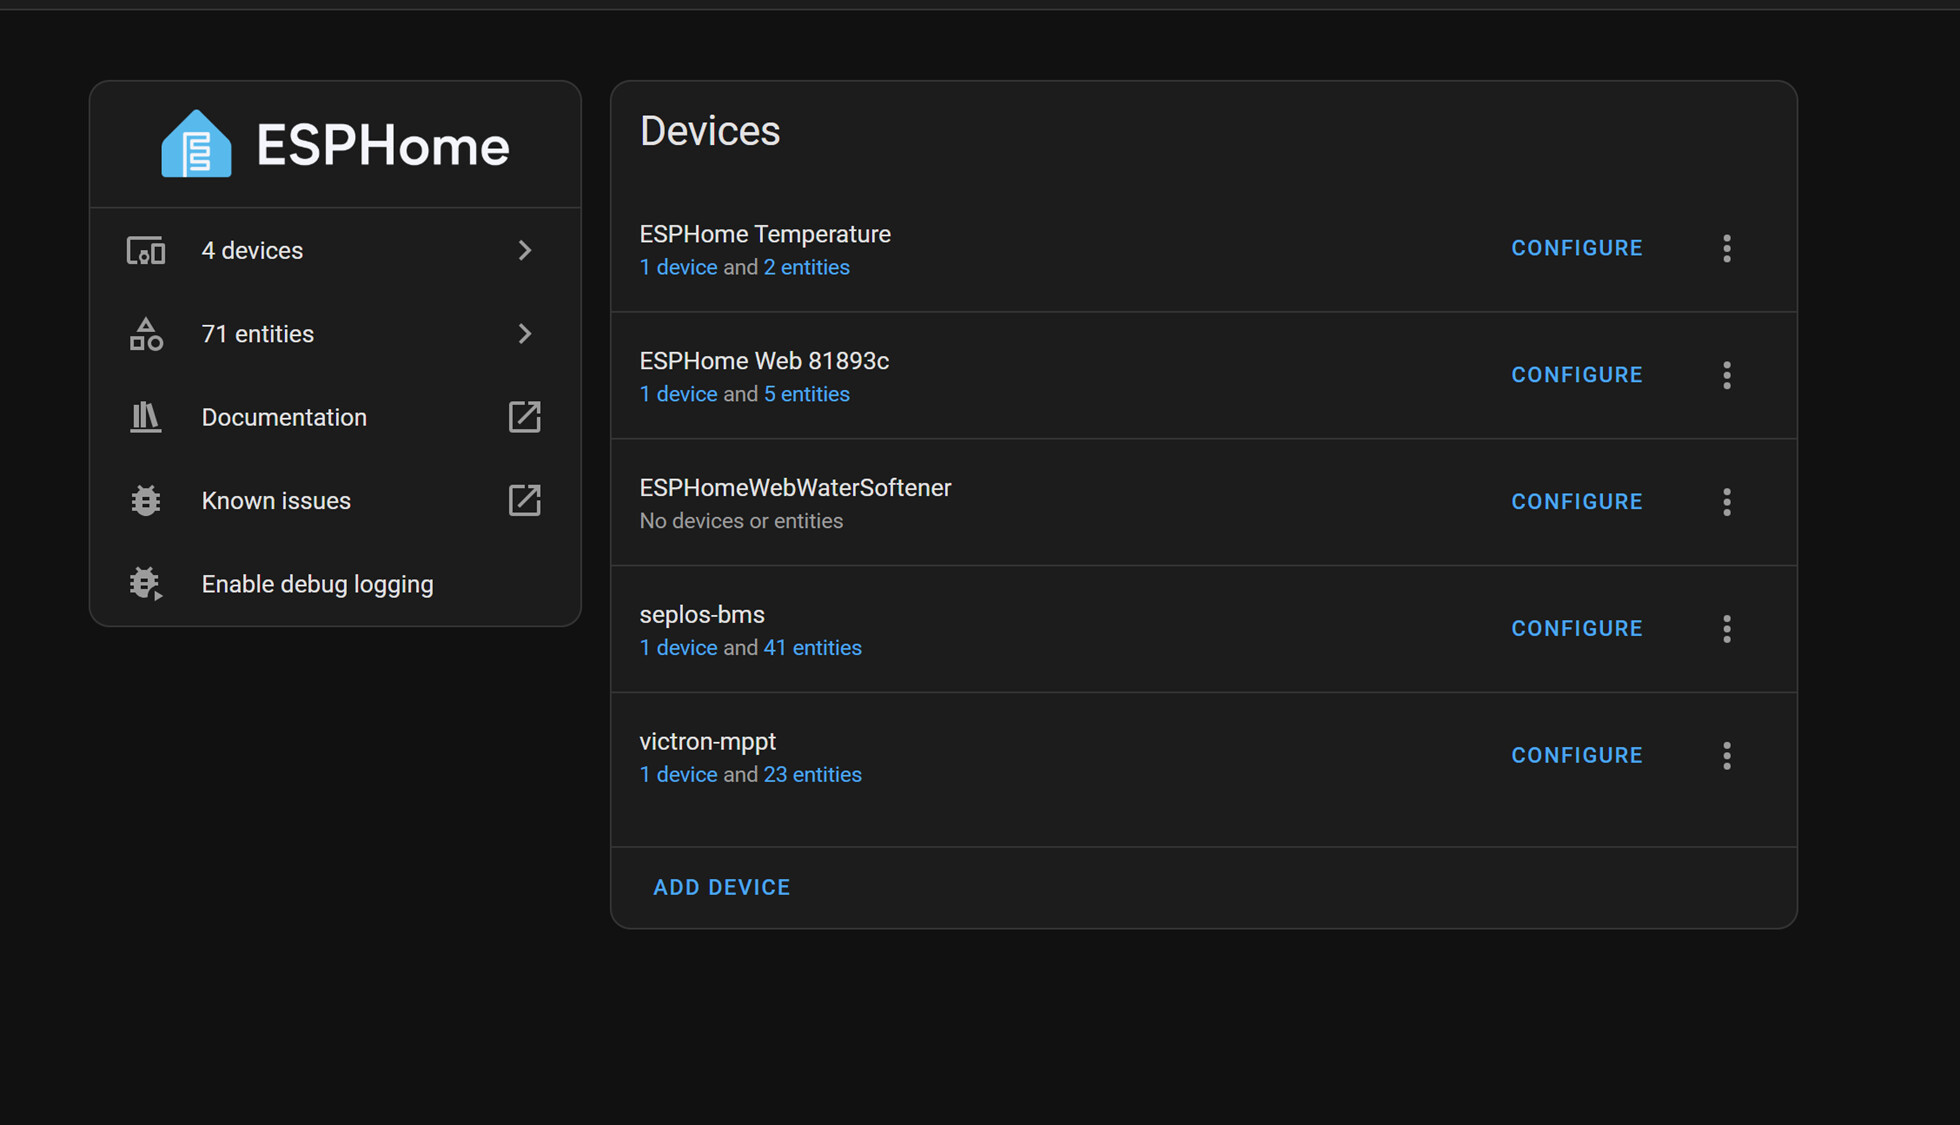Click the Known issues bug icon
Screen dimensions: 1960x1125
[x=146, y=500]
